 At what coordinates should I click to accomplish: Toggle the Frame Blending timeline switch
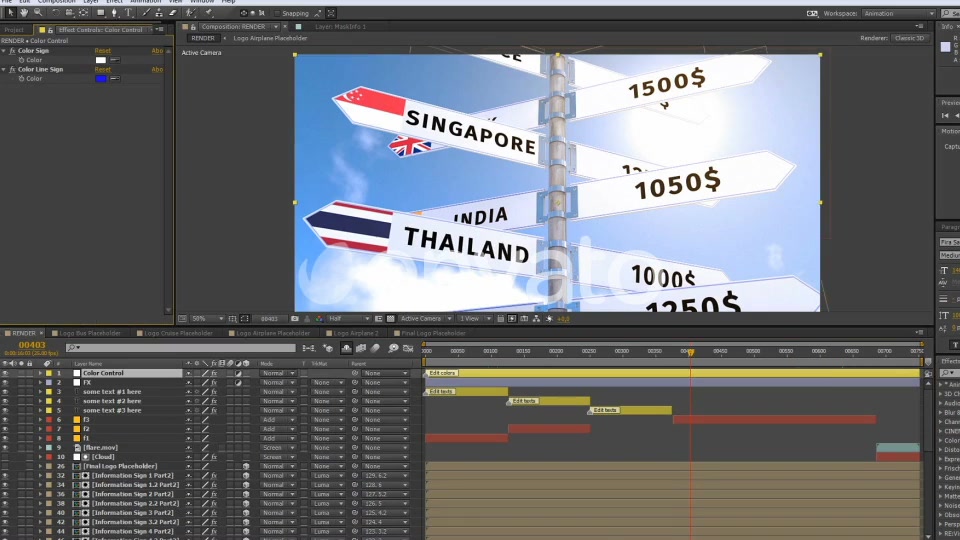click(361, 348)
